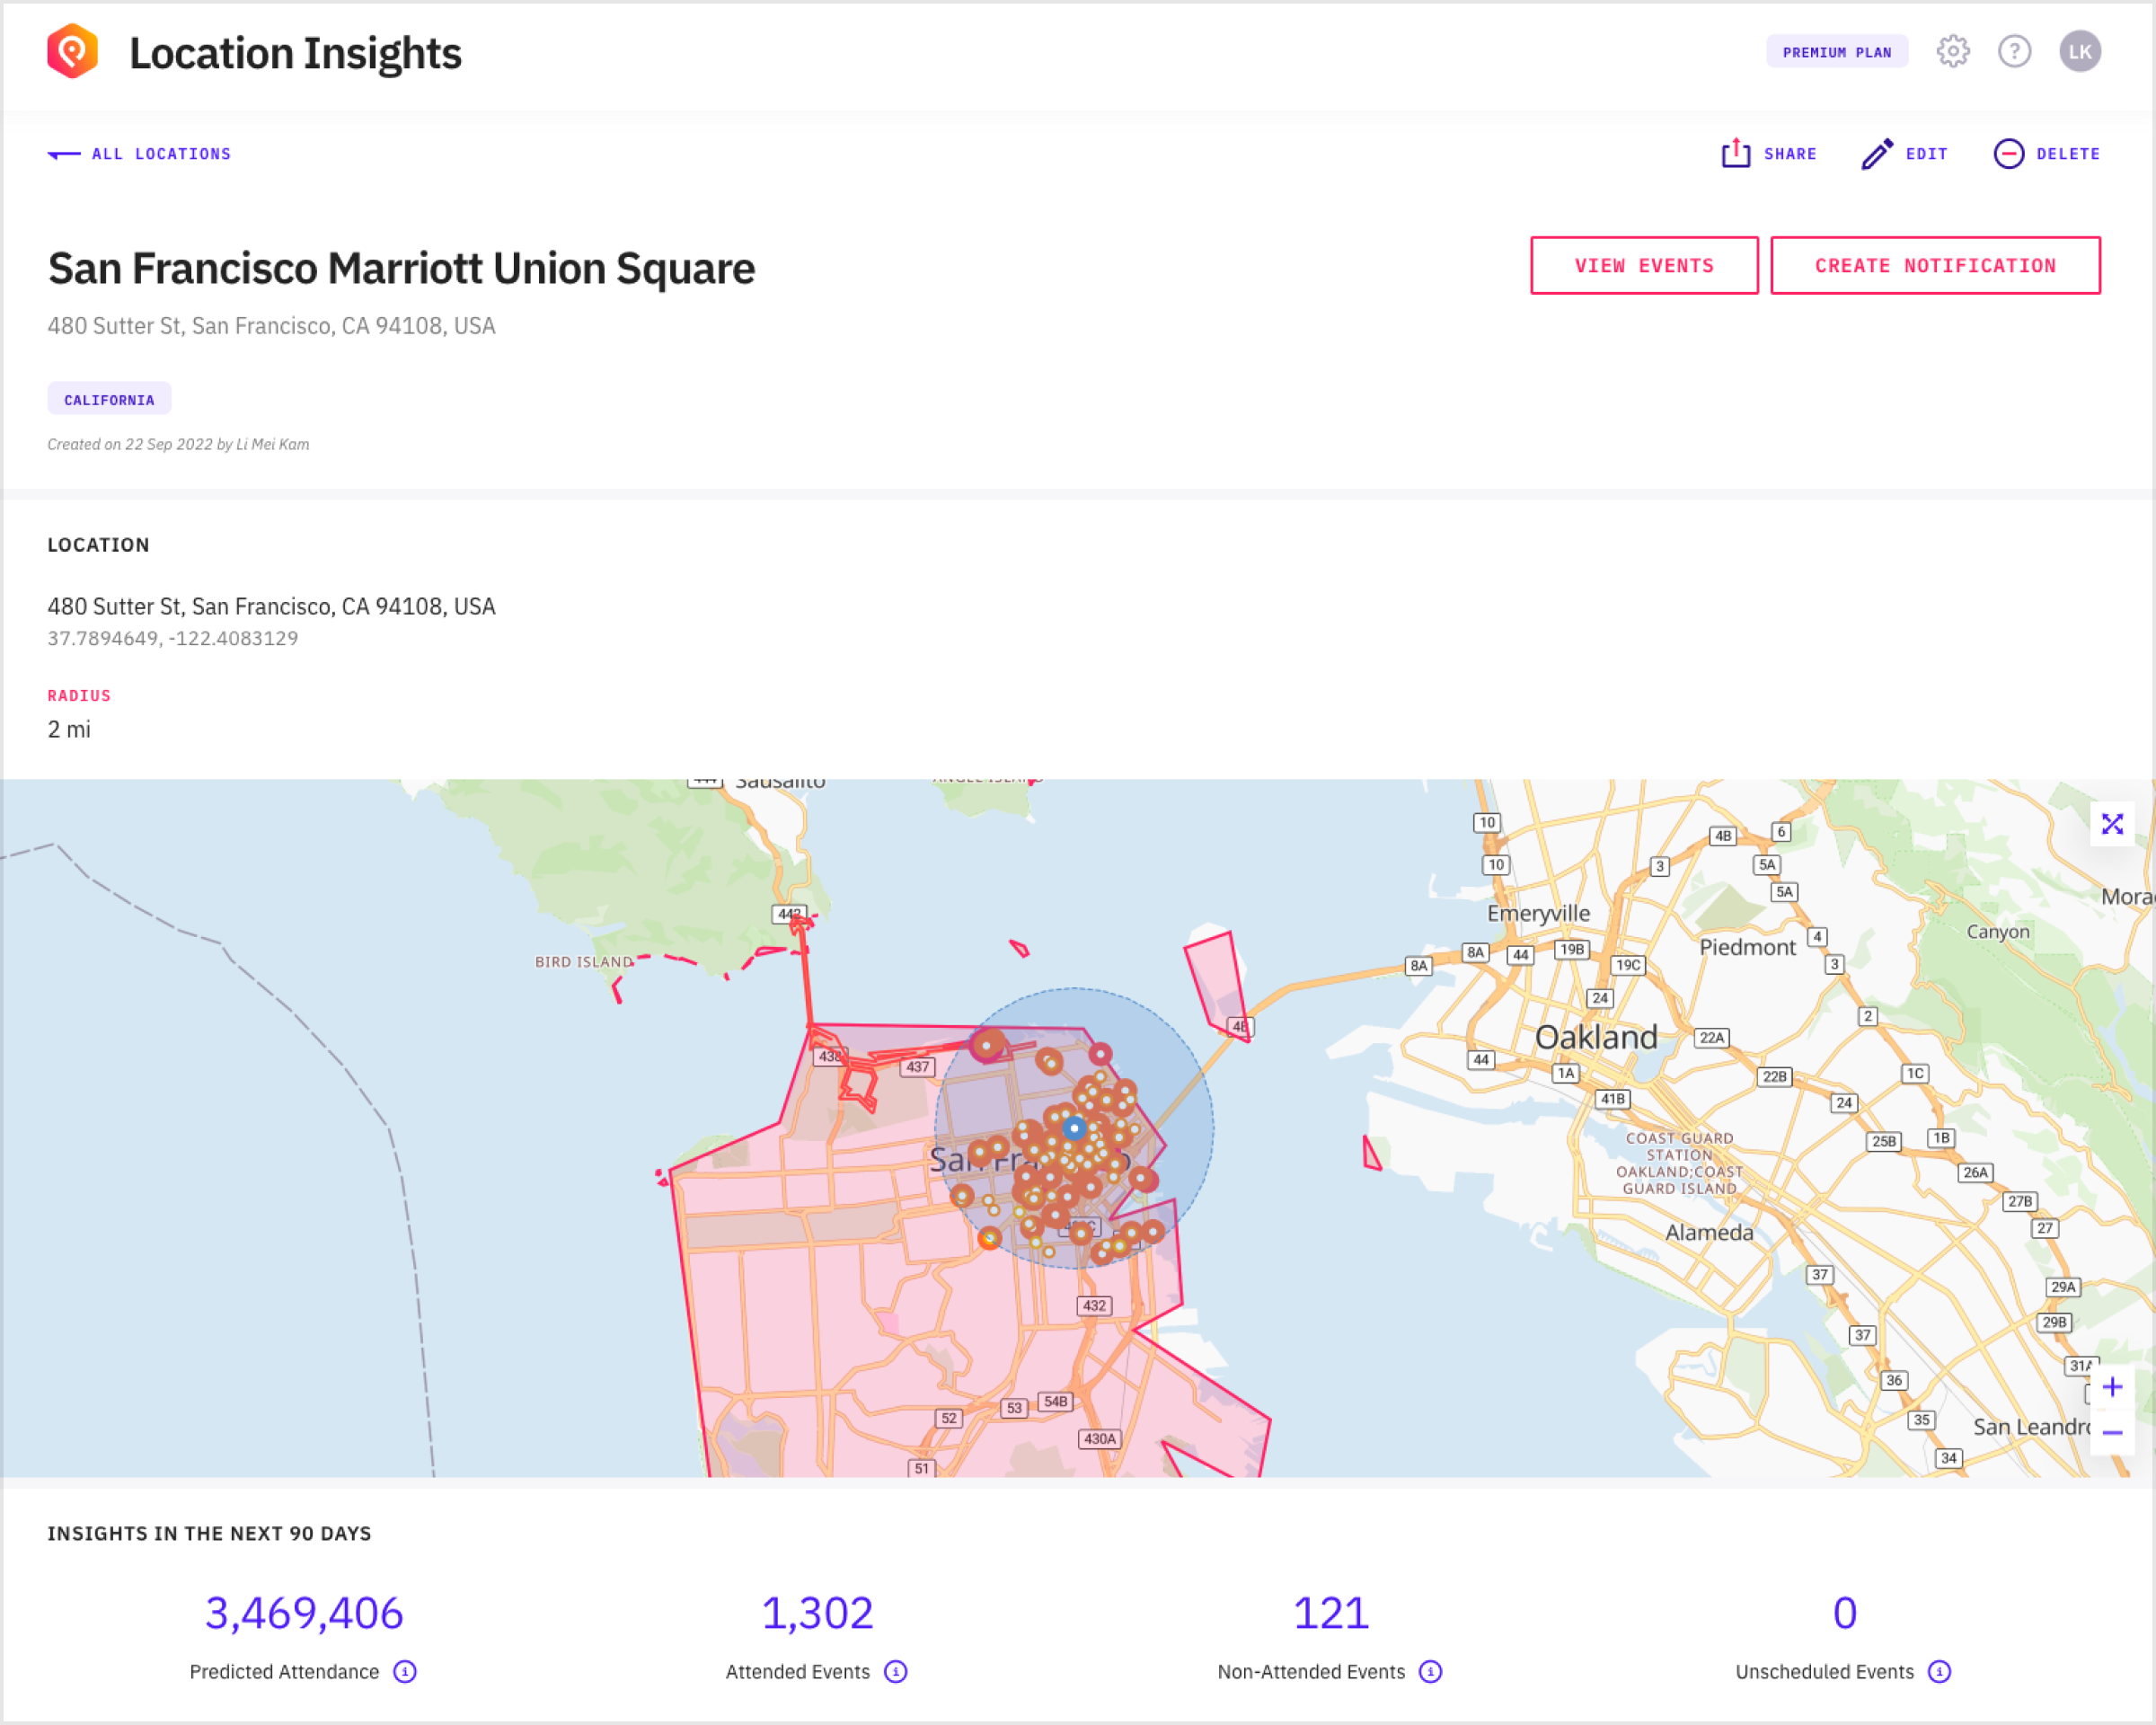Click the Location Insights logo icon
2156x1725 pixels.
point(72,52)
